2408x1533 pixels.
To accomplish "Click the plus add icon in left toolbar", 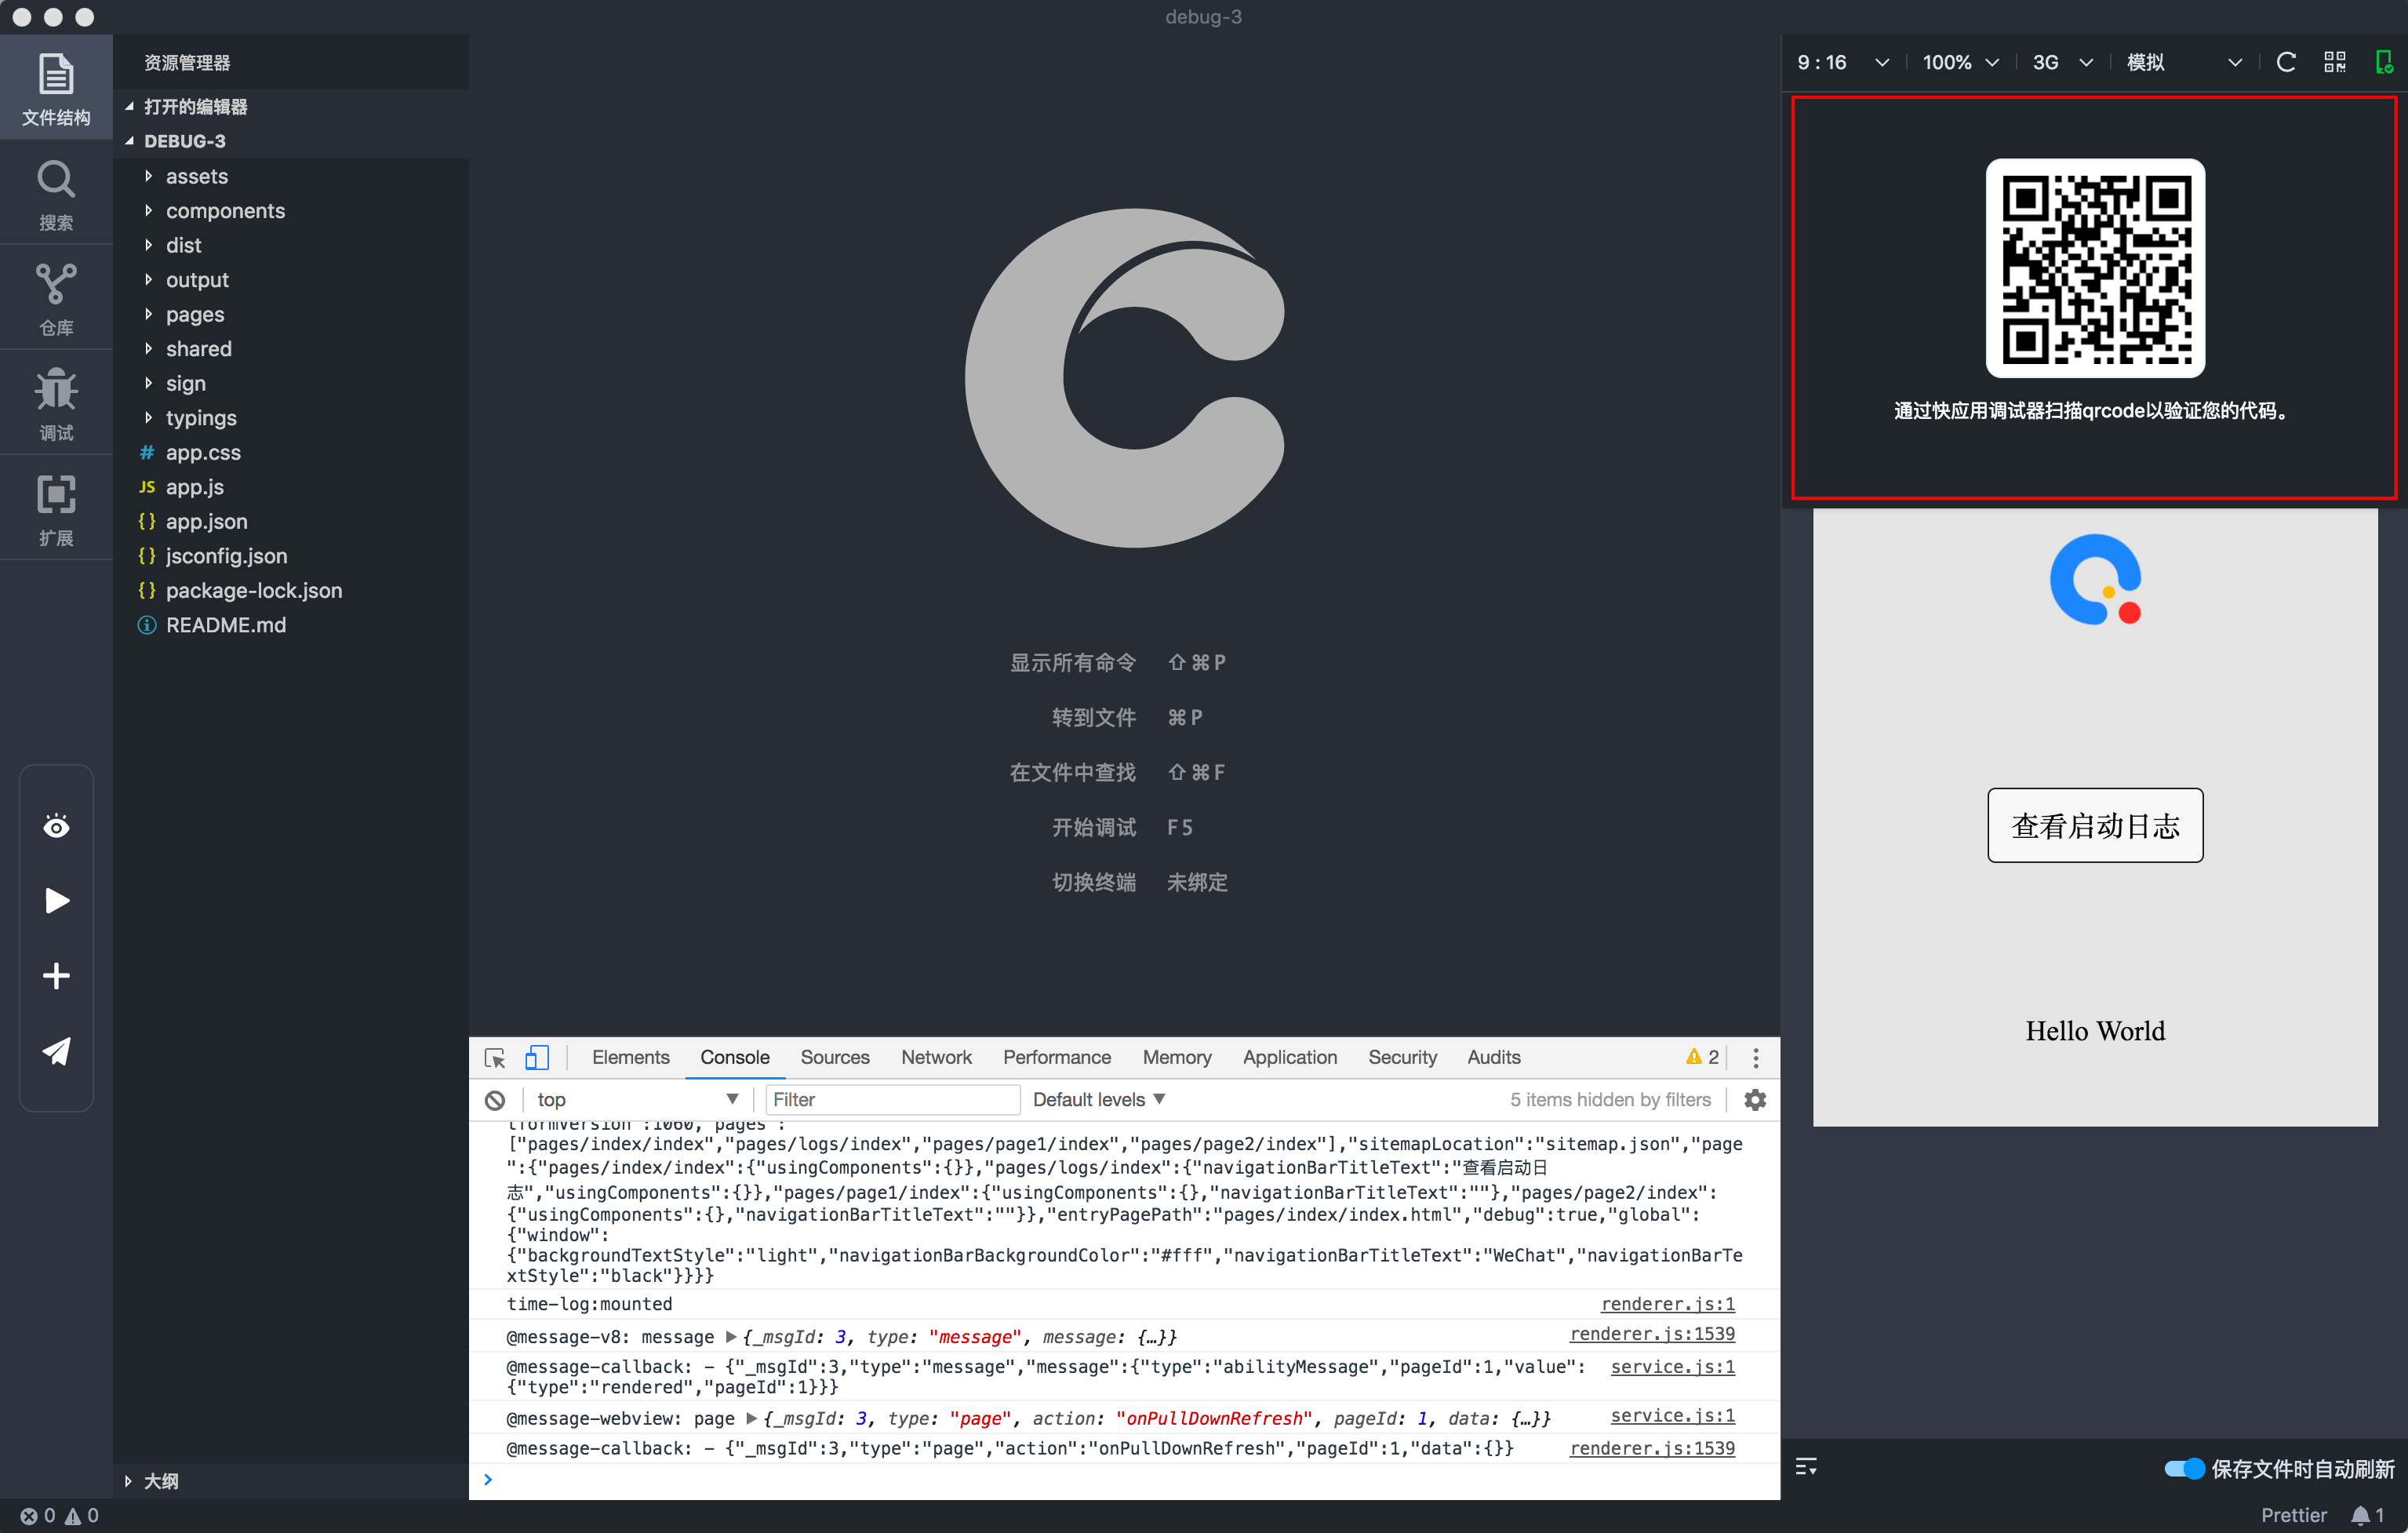I will tap(56, 975).
